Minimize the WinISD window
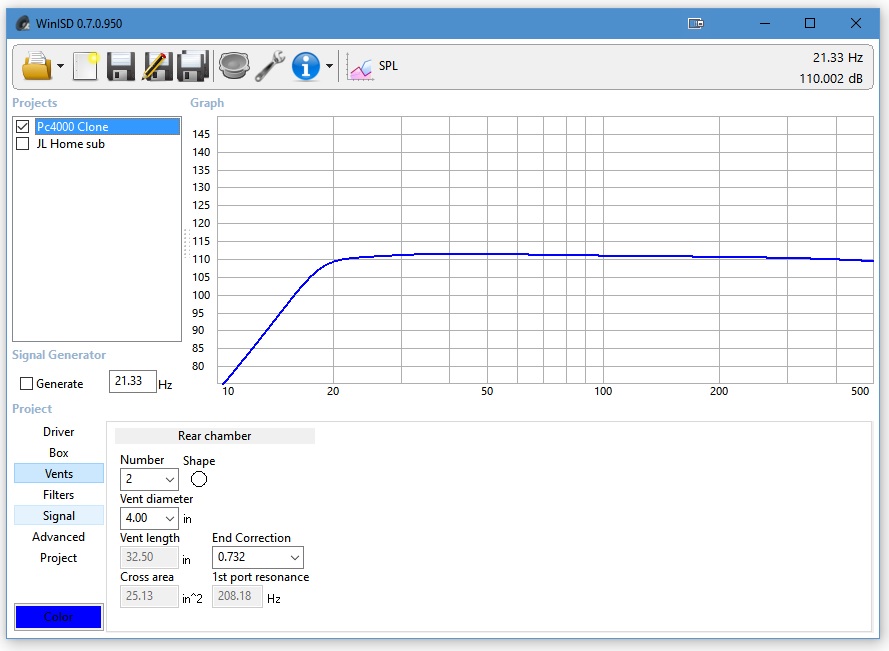The image size is (889, 651). pyautogui.click(x=765, y=23)
